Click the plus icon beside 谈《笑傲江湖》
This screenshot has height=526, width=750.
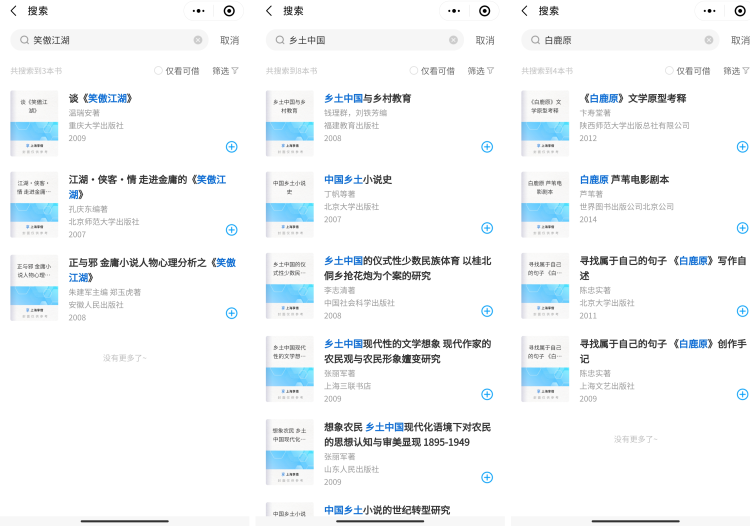[231, 146]
